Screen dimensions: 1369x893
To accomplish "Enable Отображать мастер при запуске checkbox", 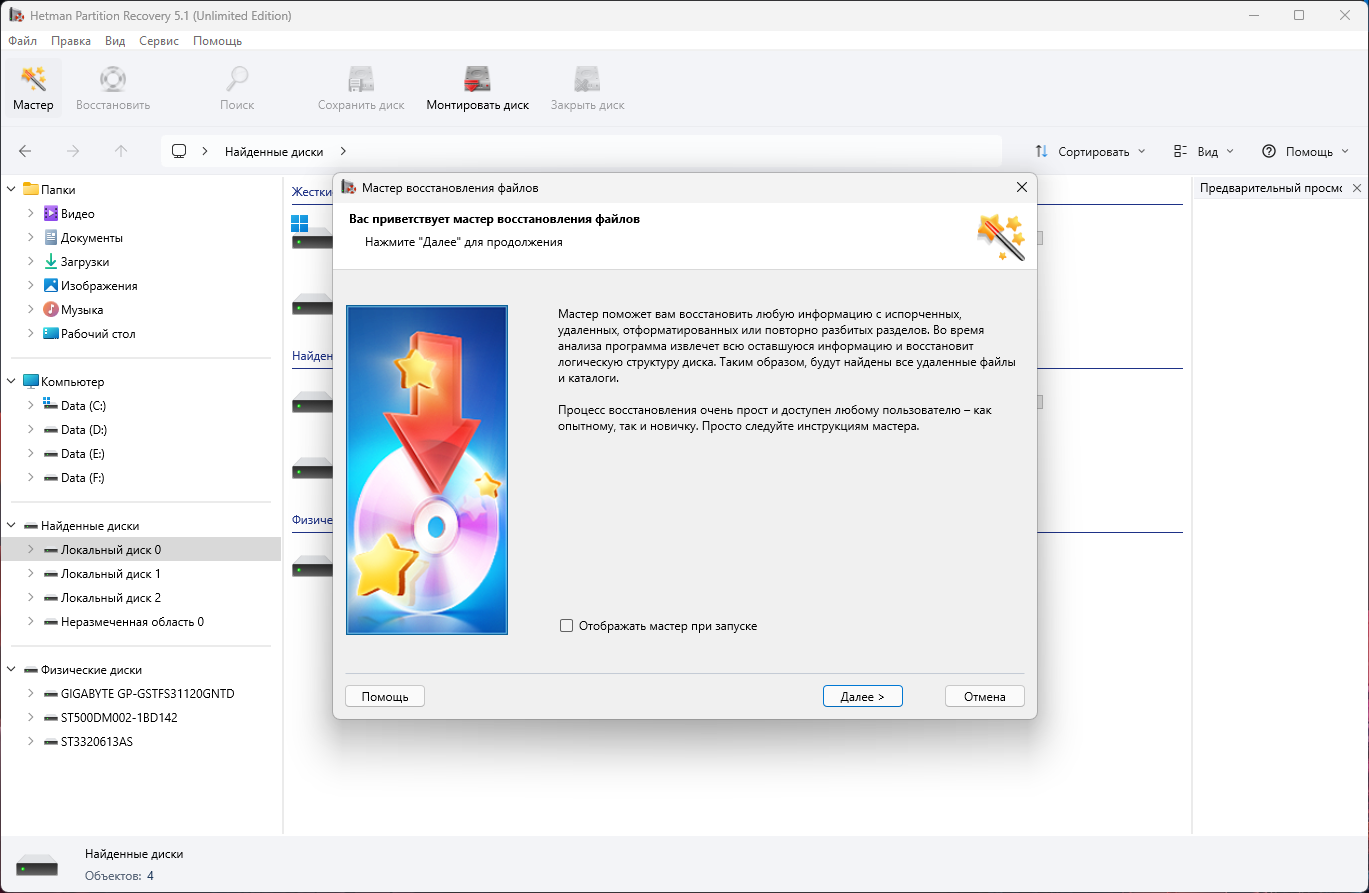I will (x=567, y=626).
